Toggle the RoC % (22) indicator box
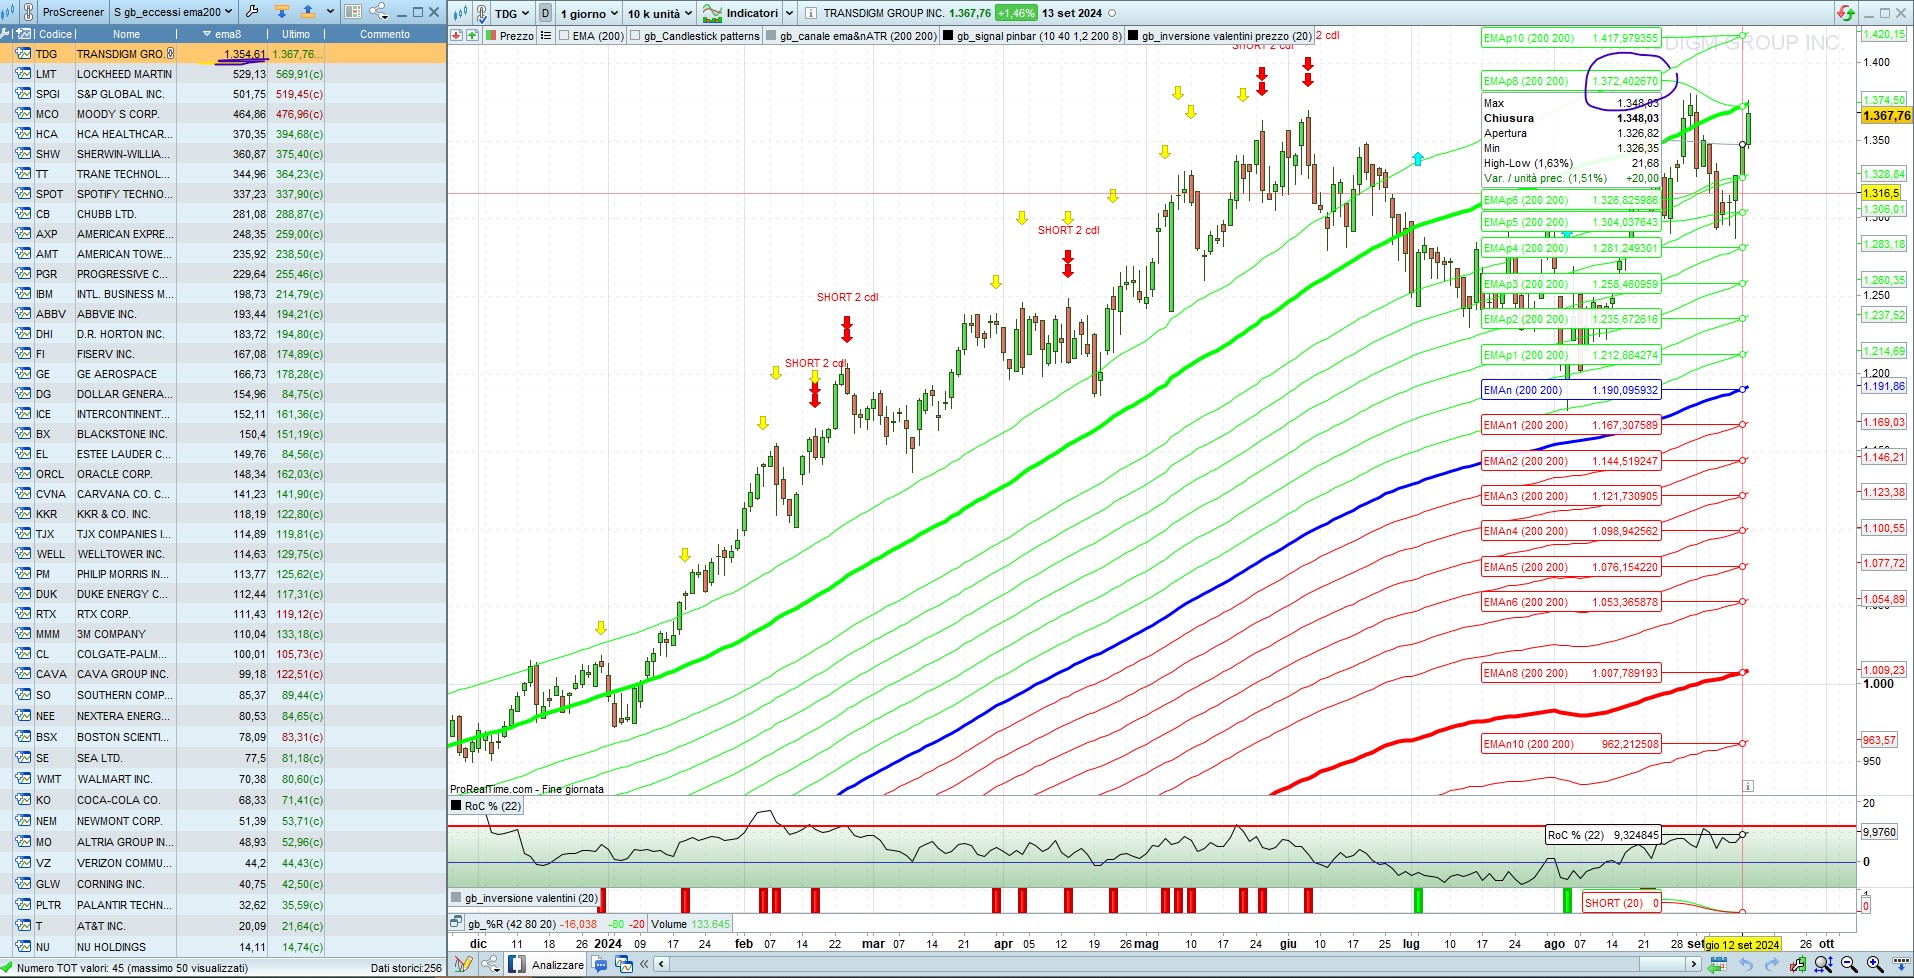Image resolution: width=1914 pixels, height=978 pixels. (x=456, y=806)
